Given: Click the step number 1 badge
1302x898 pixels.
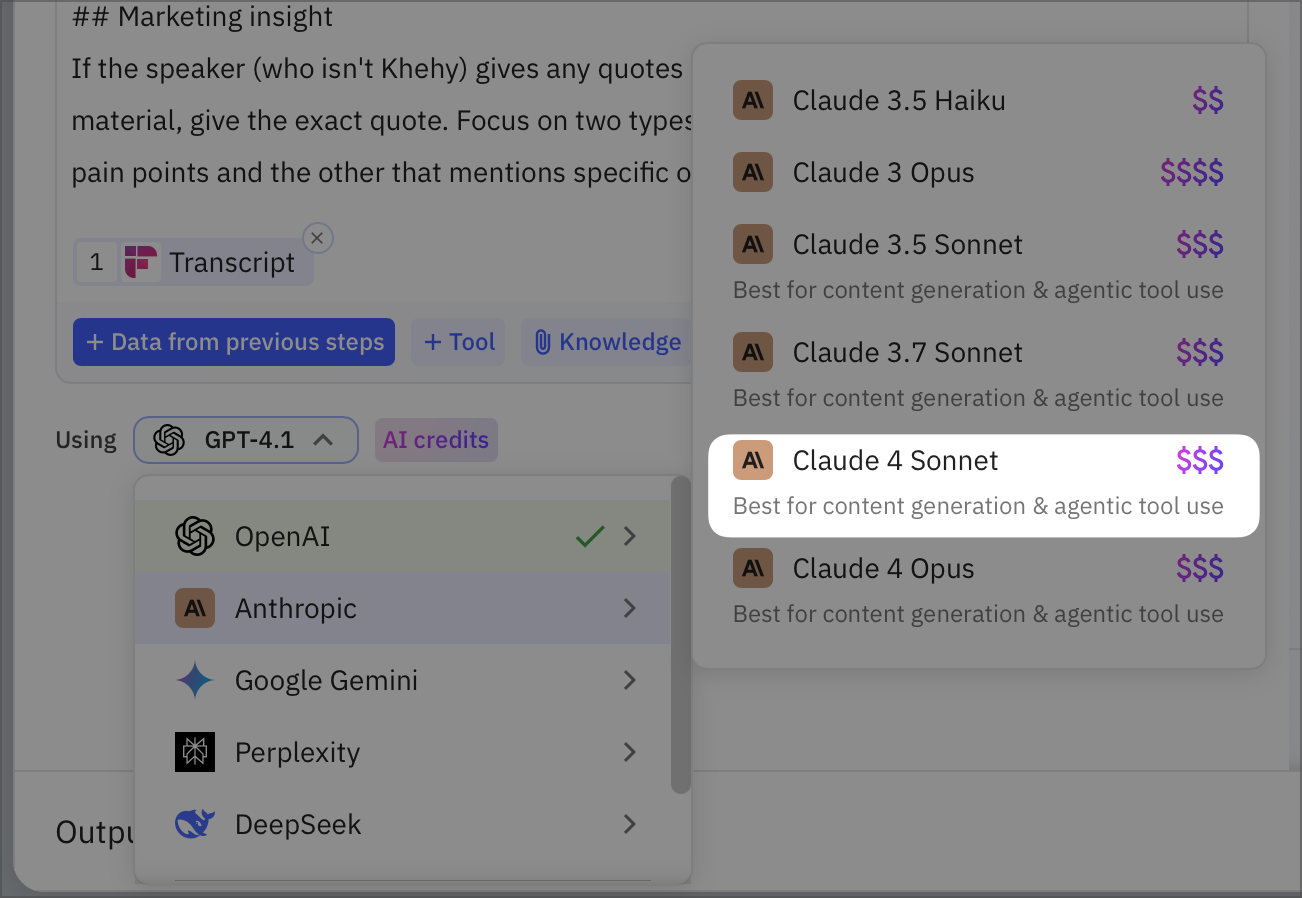Looking at the screenshot, I should click(96, 262).
